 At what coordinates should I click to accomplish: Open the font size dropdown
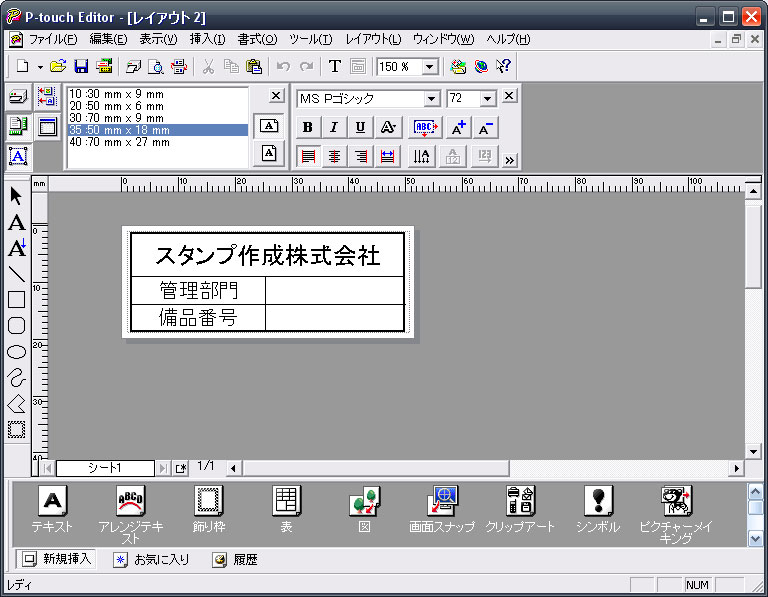click(487, 99)
